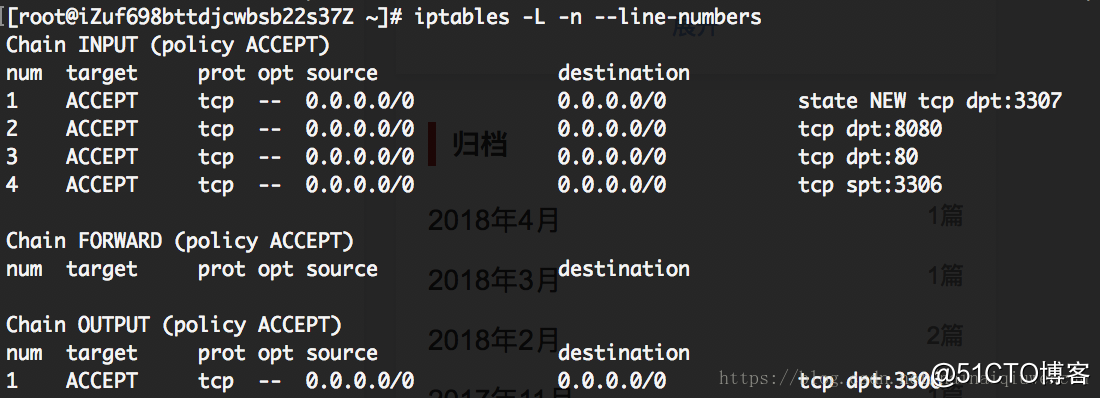Click rule number "1" in the INPUT chain
This screenshot has height=398, width=1100.
[x=12, y=101]
